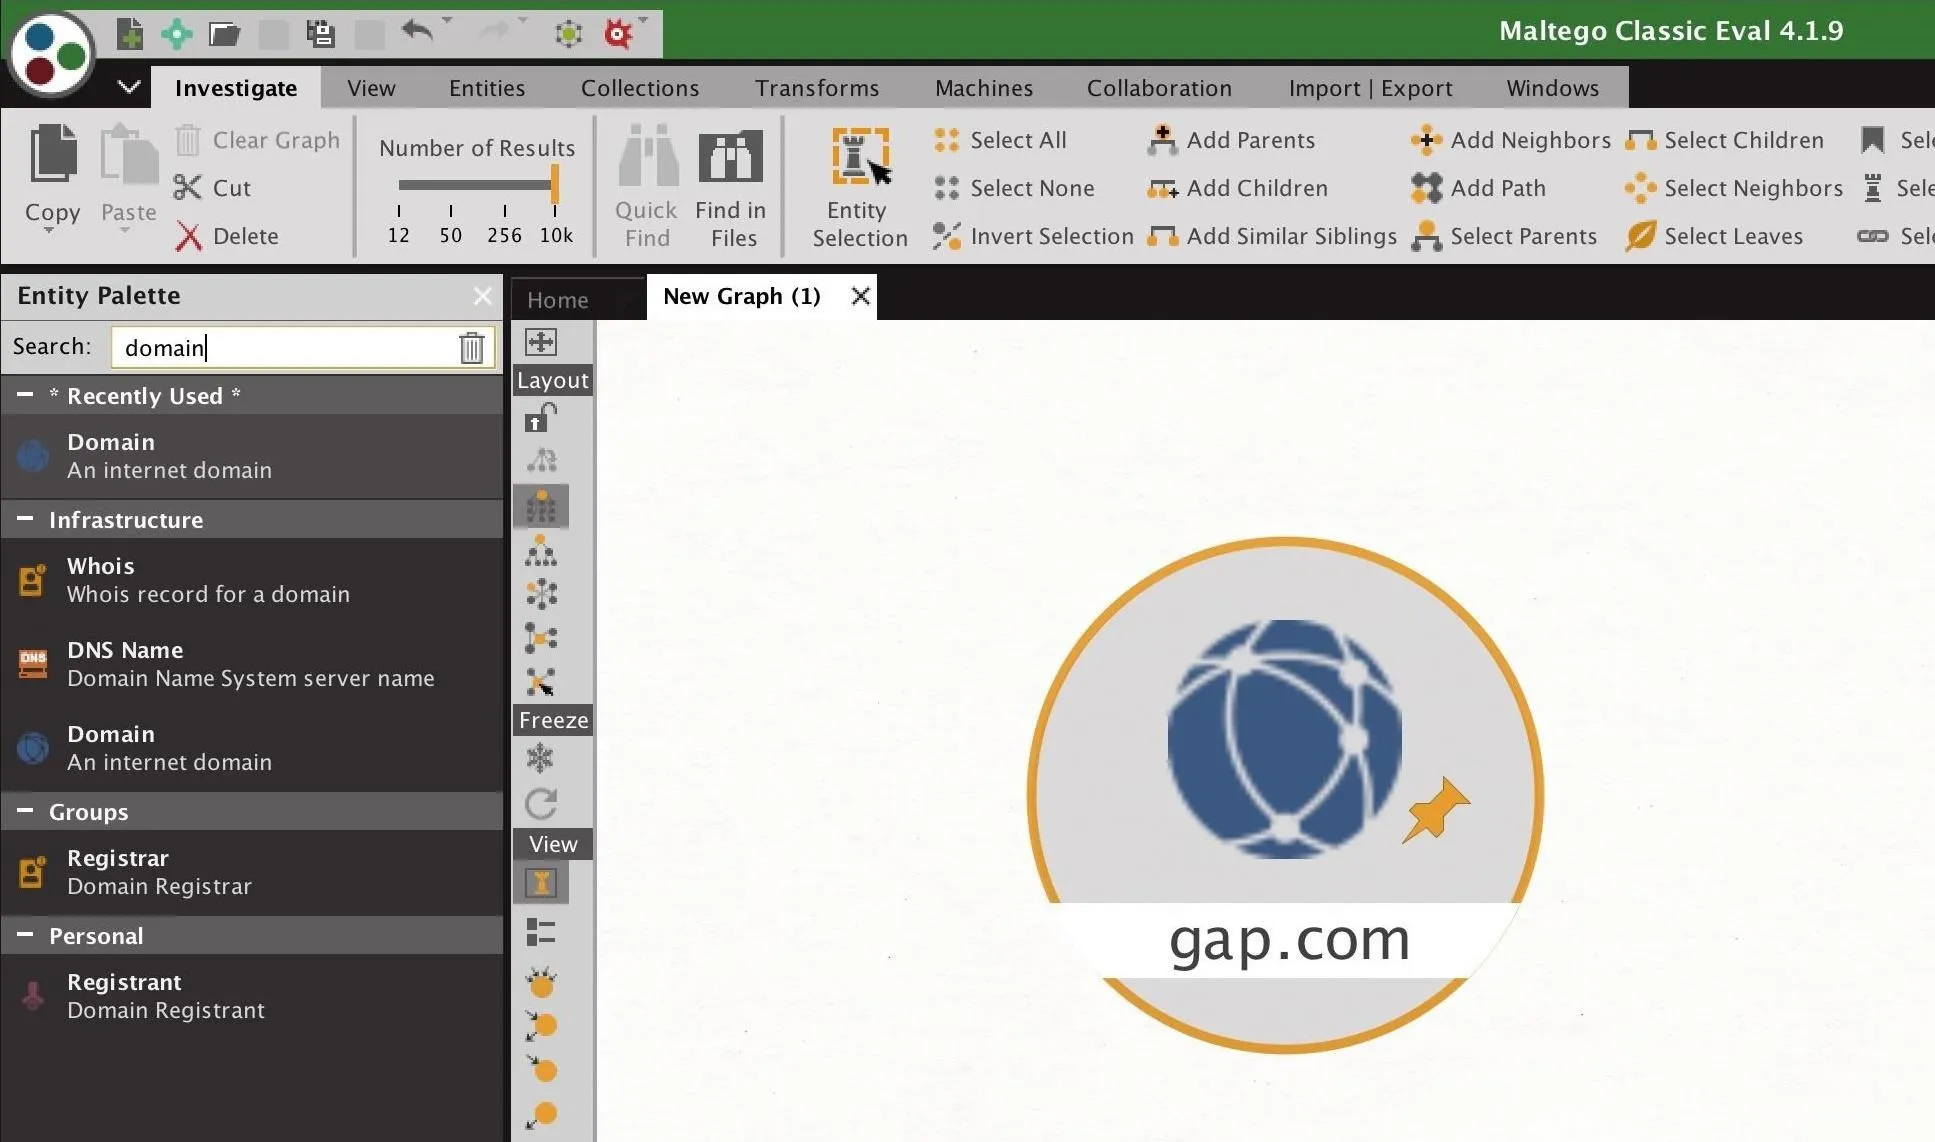Image resolution: width=1935 pixels, height=1142 pixels.
Task: Click Add Similar Siblings
Action: tap(1272, 236)
